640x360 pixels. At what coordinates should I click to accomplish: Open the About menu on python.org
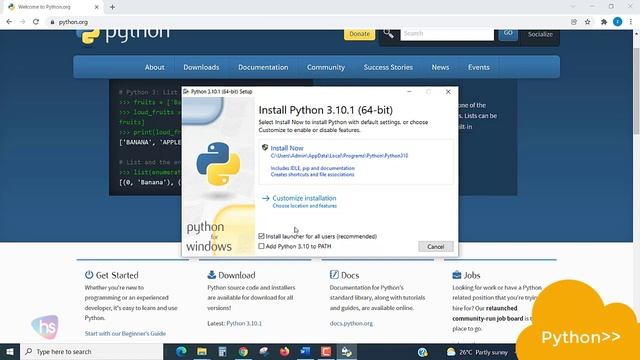coord(154,67)
